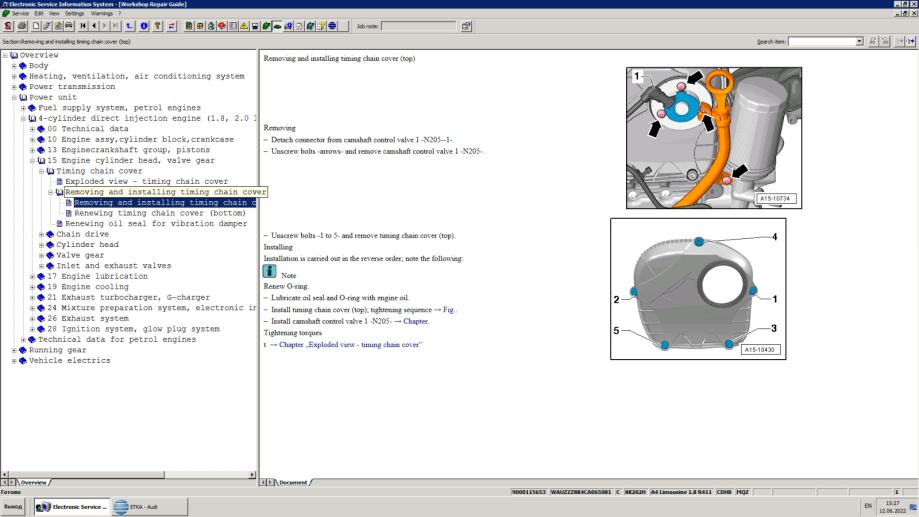Click the Выход button in the taskbar

pyautogui.click(x=14, y=507)
